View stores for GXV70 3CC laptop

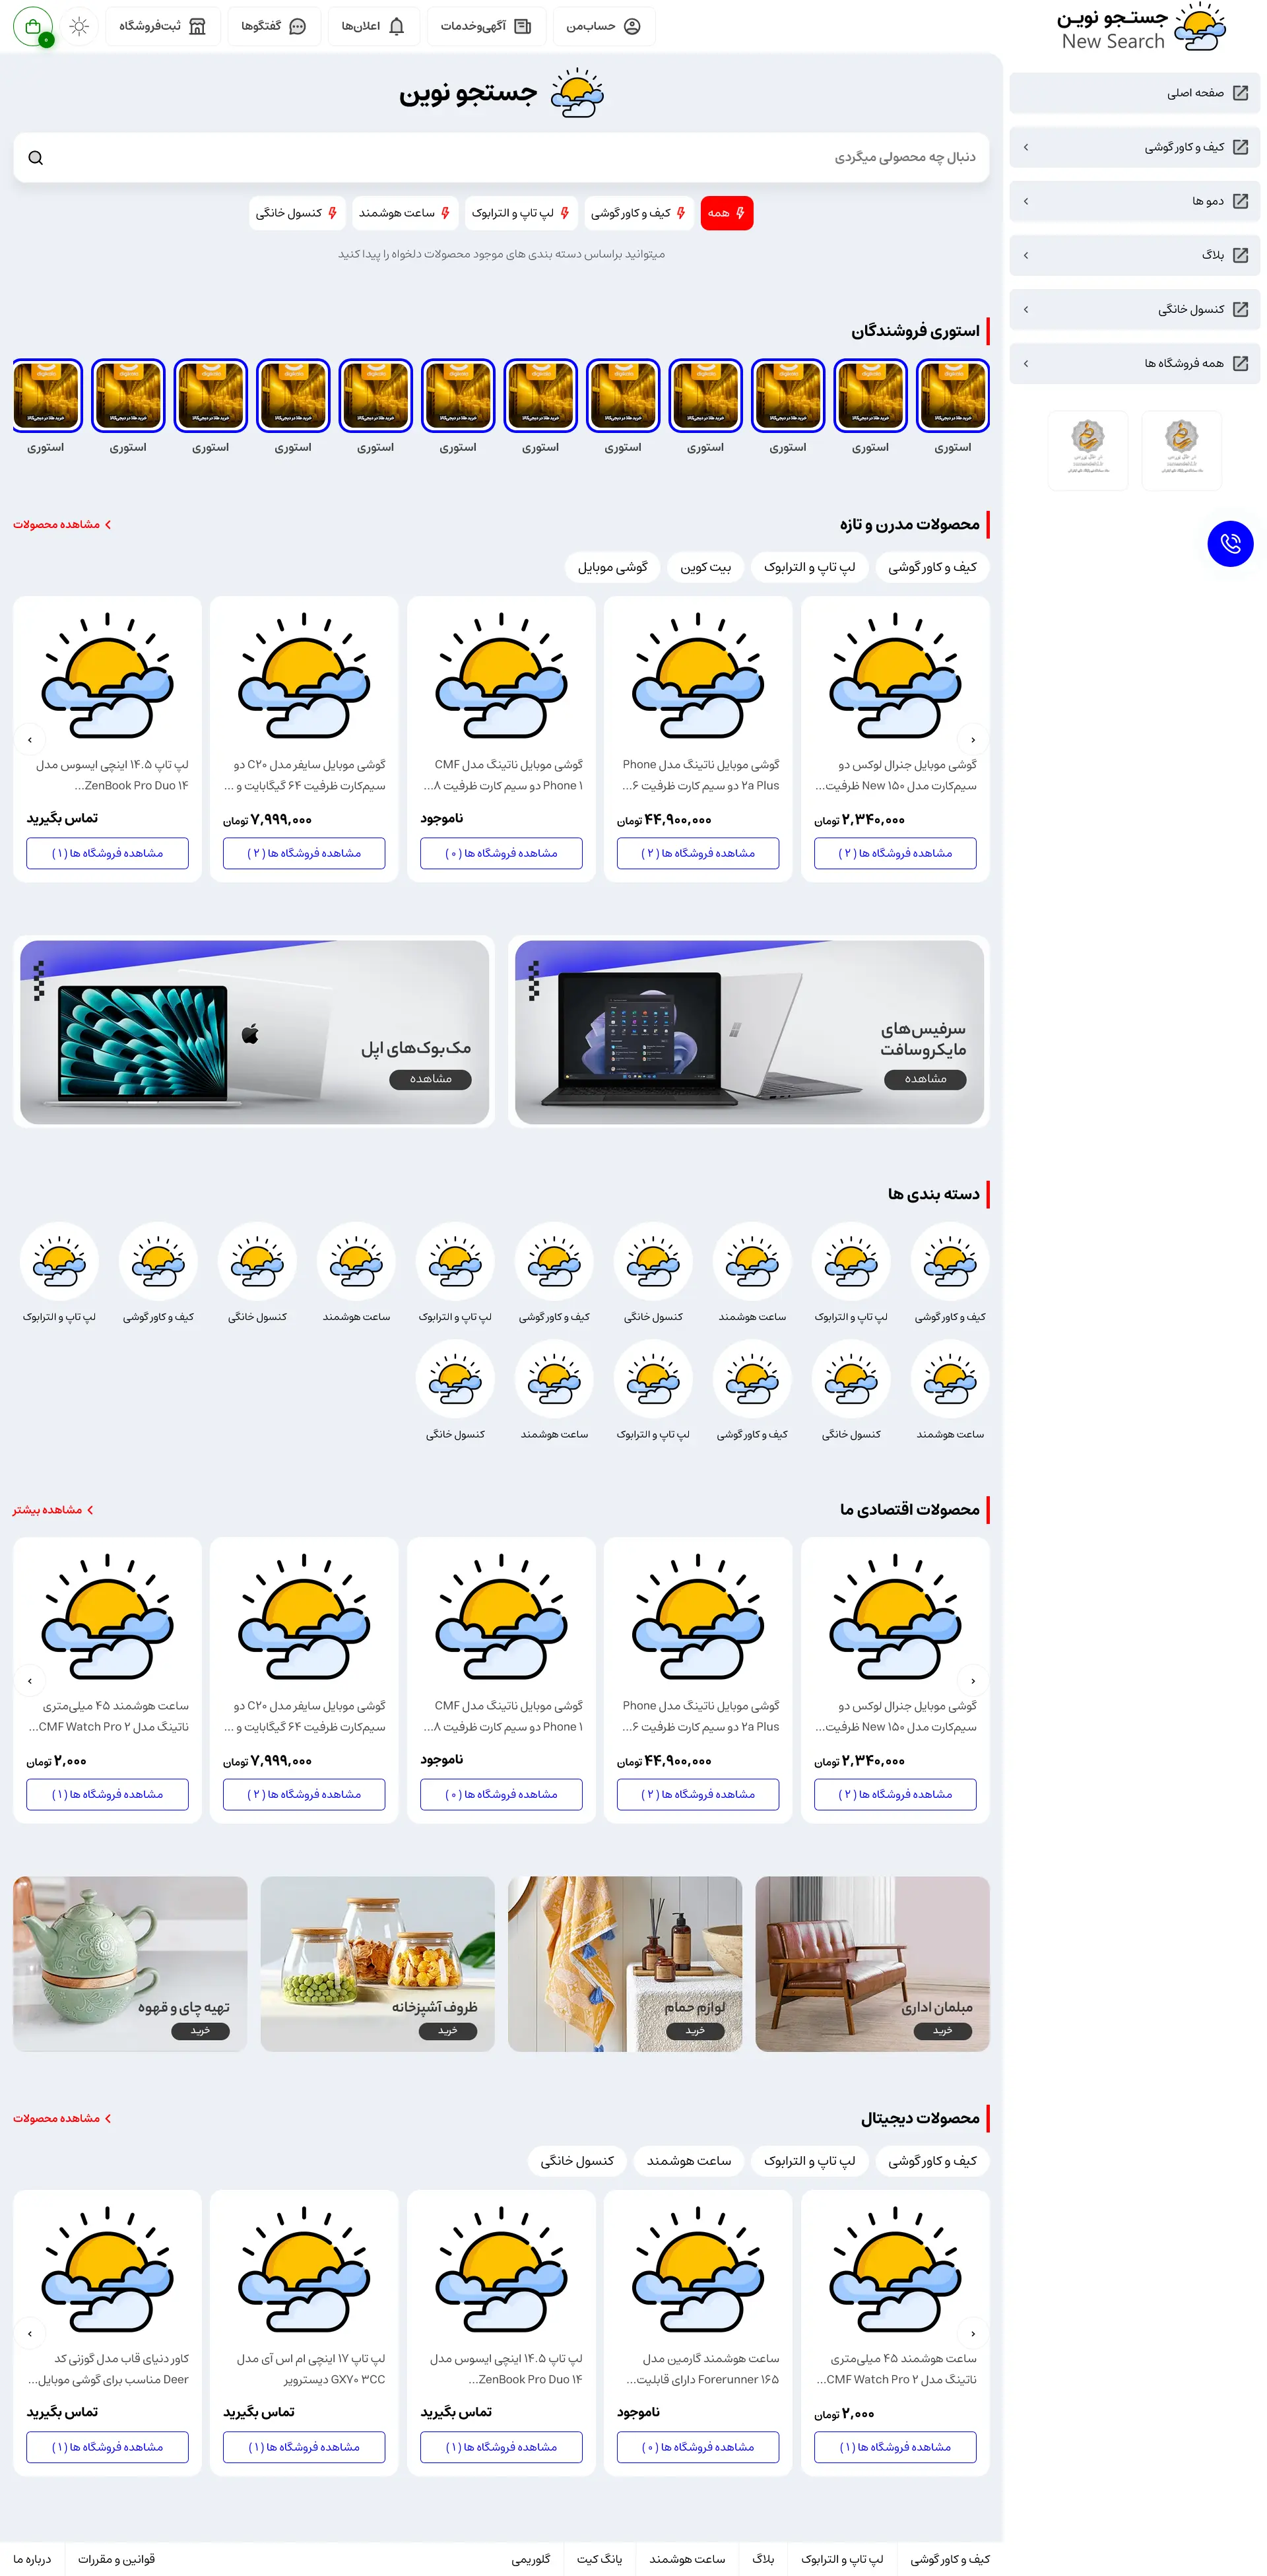coord(304,2447)
